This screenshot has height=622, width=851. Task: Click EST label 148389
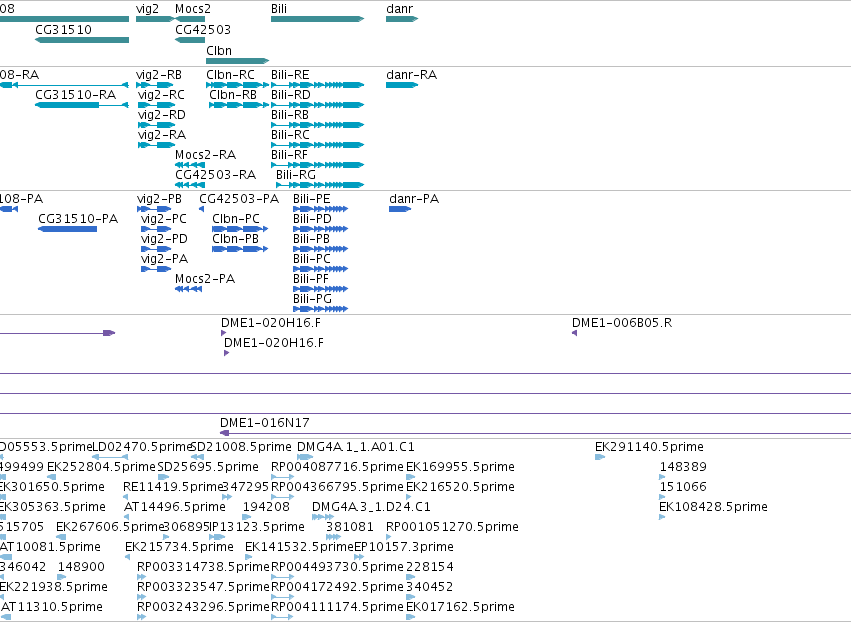click(x=683, y=467)
